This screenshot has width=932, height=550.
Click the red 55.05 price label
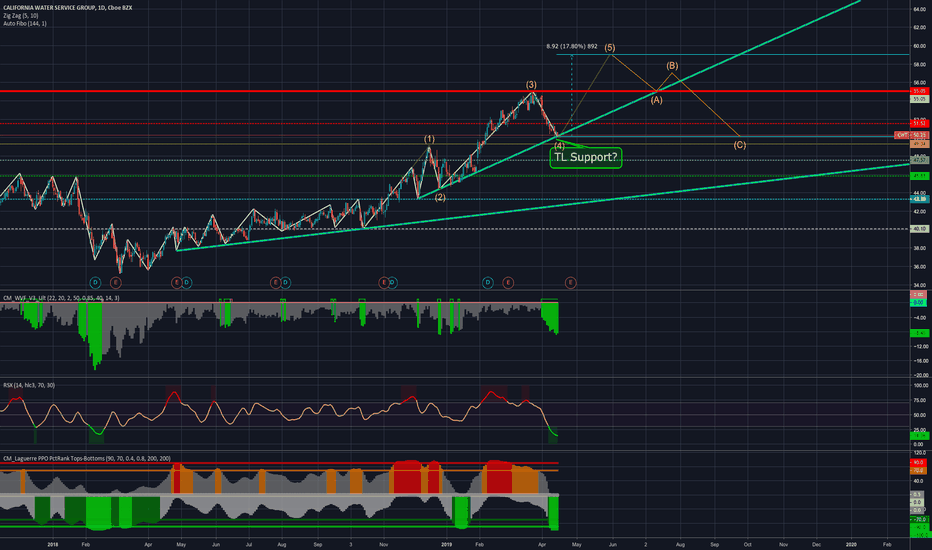point(920,91)
